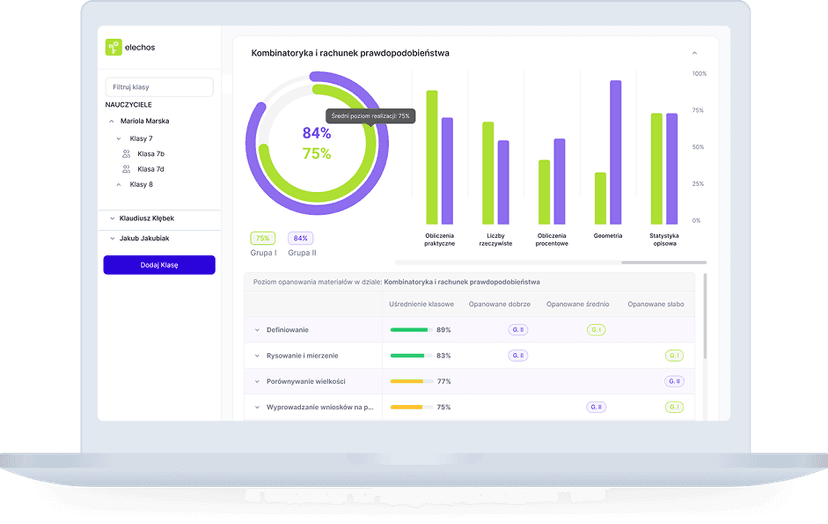Collapse the Mariola Marska teacher node

click(x=111, y=121)
